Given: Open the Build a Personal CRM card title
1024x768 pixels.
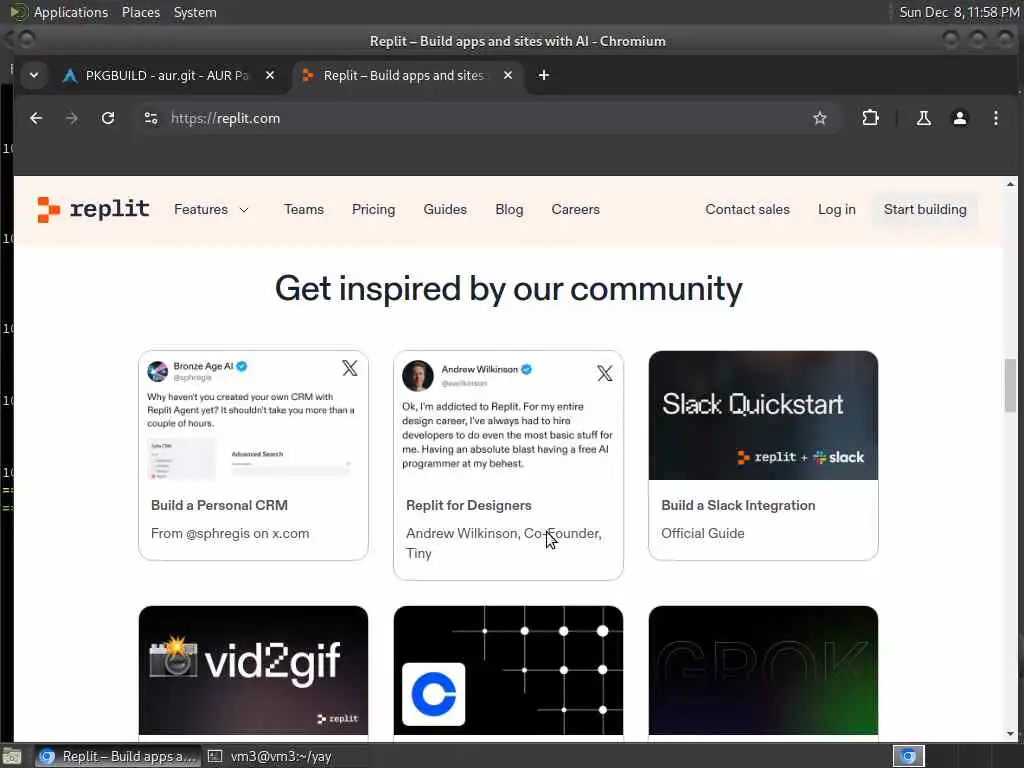Looking at the screenshot, I should tap(219, 505).
